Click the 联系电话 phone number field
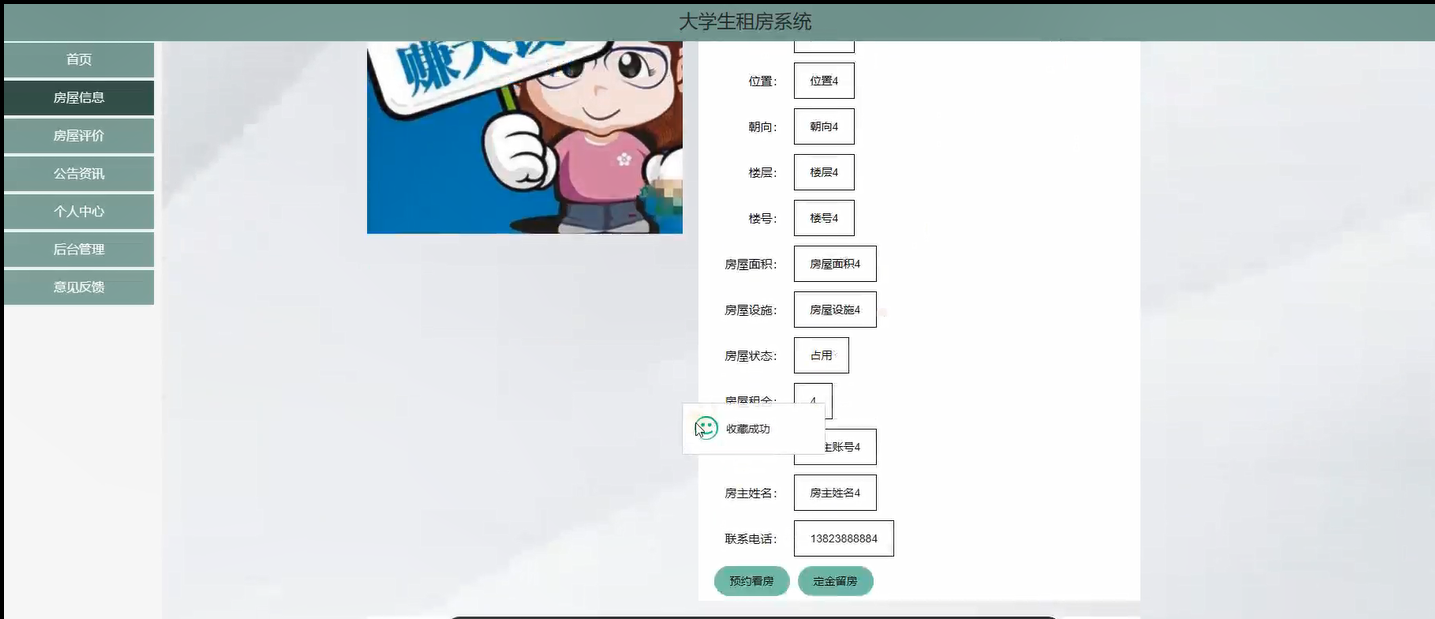1435x619 pixels. (843, 538)
